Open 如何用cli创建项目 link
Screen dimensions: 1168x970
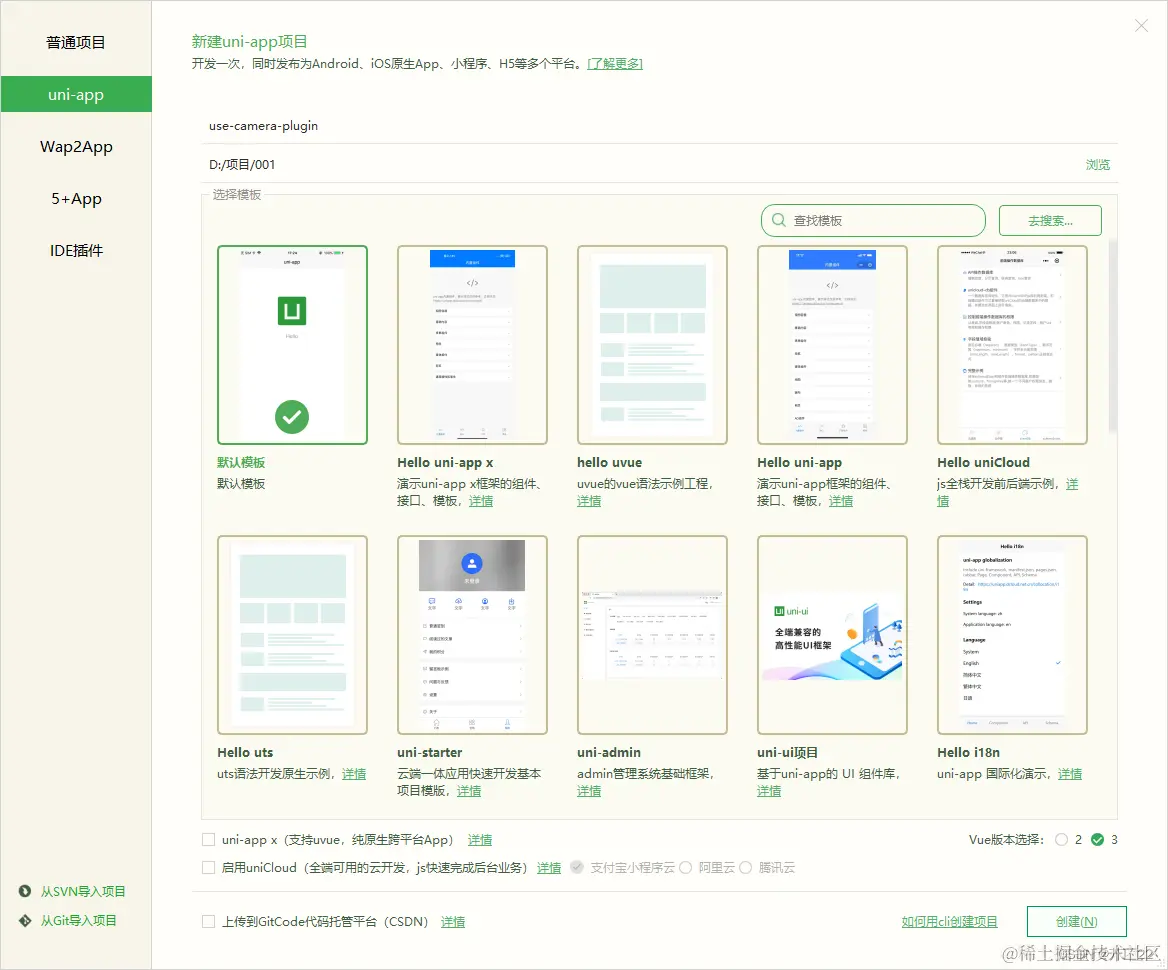pyautogui.click(x=949, y=922)
